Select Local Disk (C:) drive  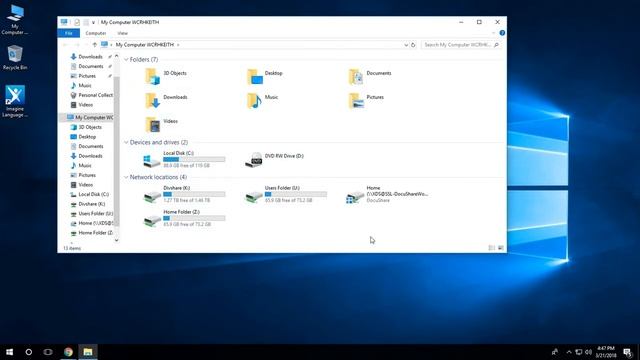click(184, 159)
